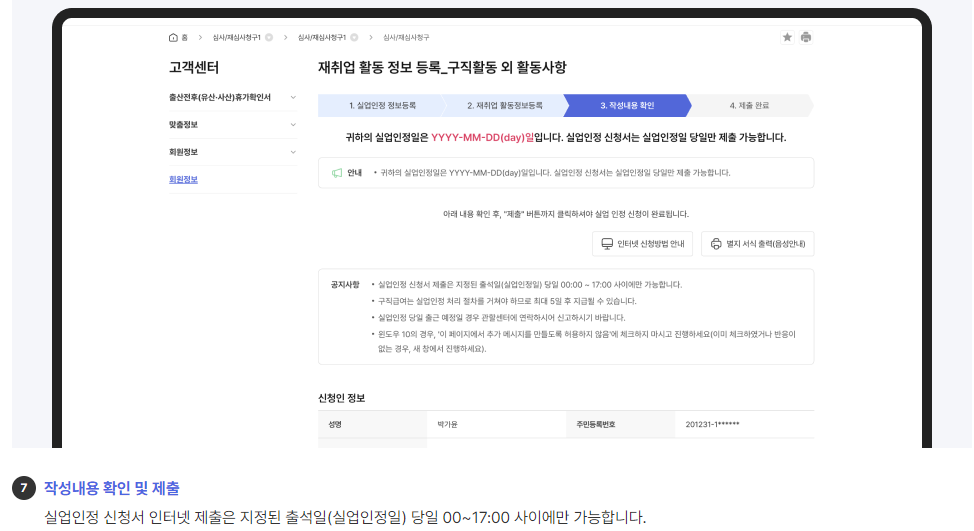Expand the 맞춤정보 sidebar chevron
The height and width of the screenshot is (531, 974).
293,125
